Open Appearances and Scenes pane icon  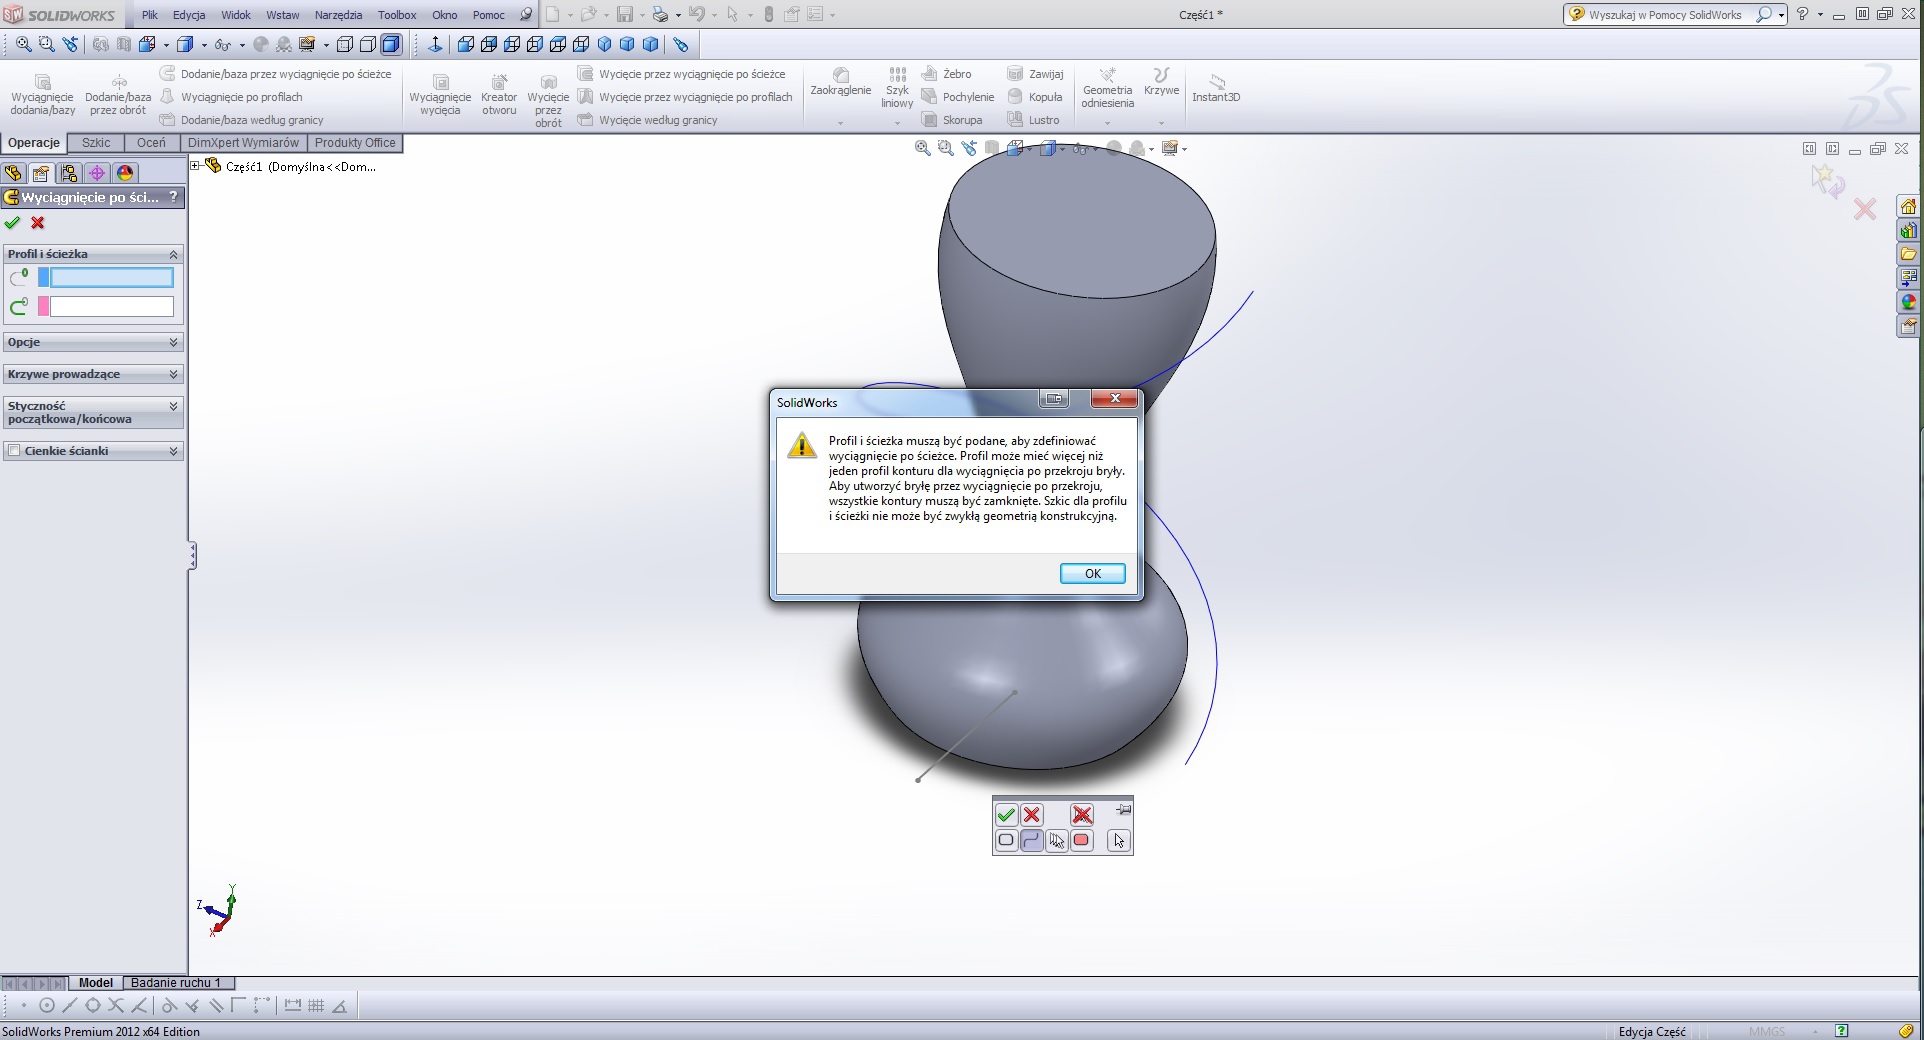(1909, 302)
